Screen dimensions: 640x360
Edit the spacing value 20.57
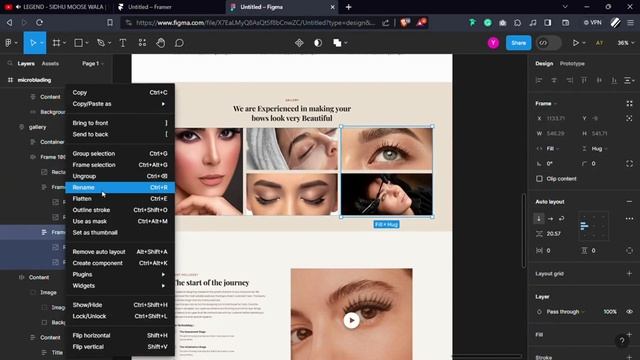point(553,234)
